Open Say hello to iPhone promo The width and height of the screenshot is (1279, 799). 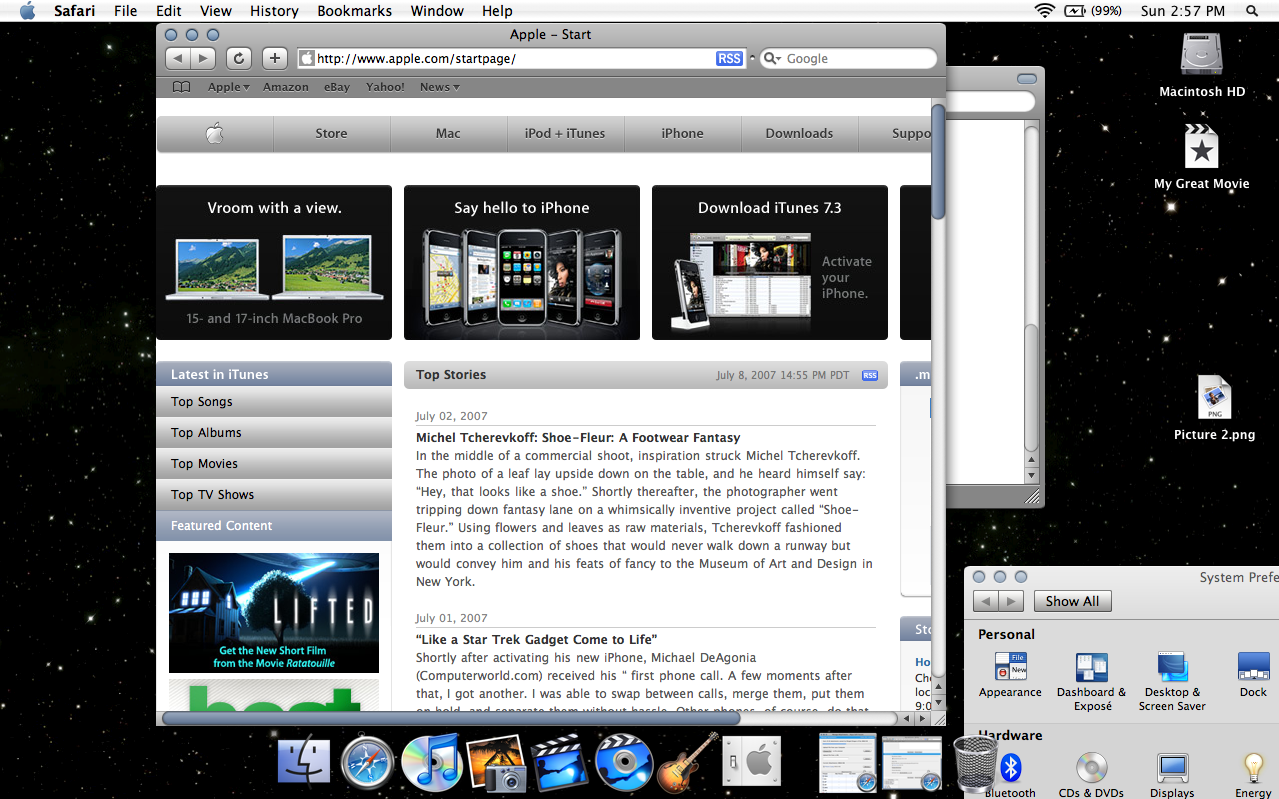tap(522, 262)
